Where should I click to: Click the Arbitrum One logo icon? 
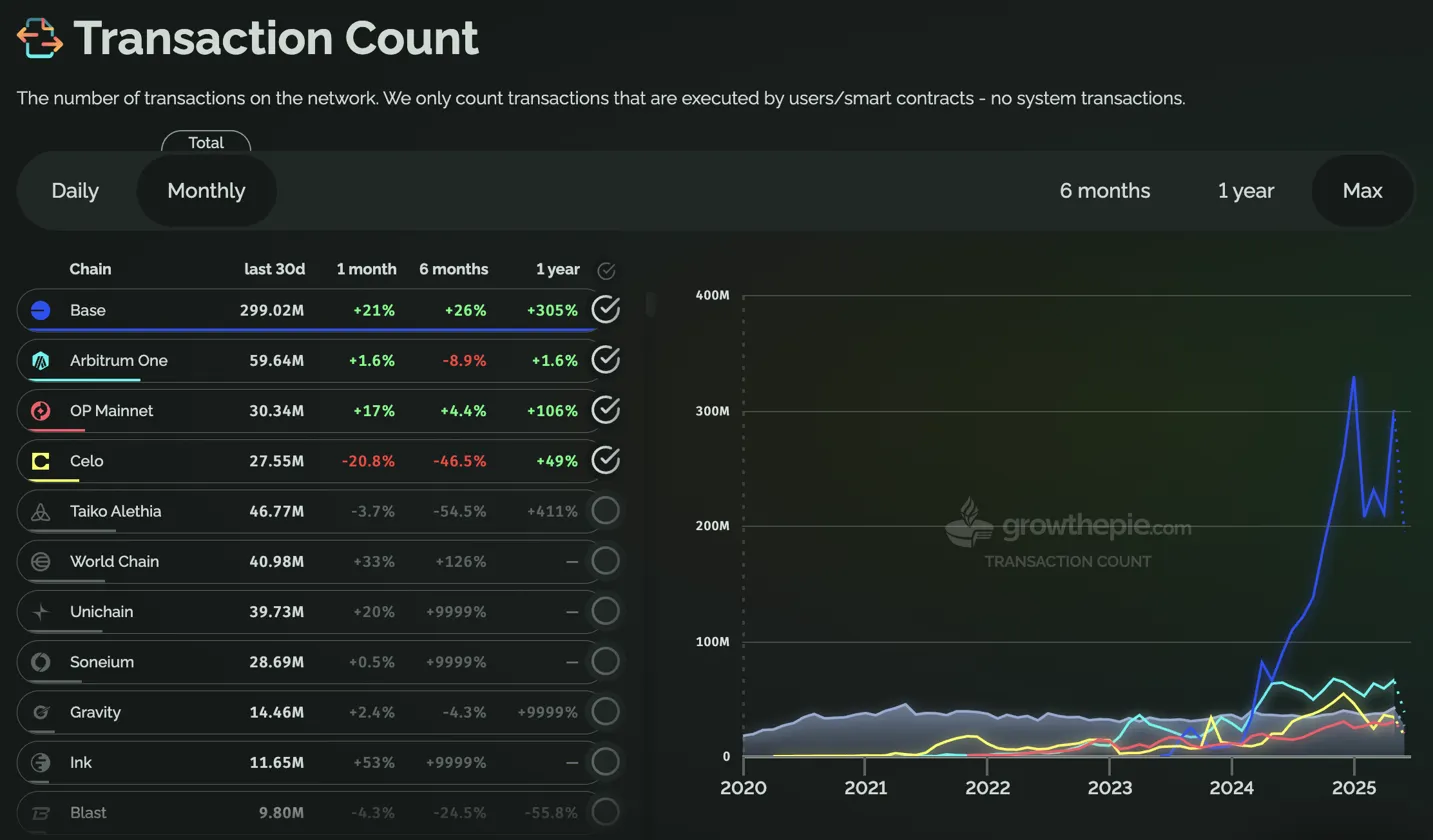point(41,361)
